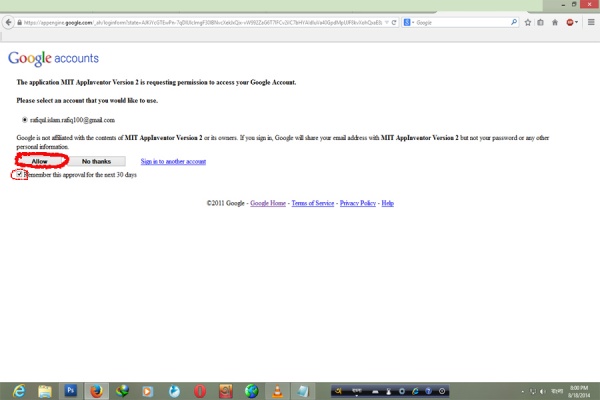Open File Explorer folder taskbar icon
This screenshot has width=600, height=400.
45,391
